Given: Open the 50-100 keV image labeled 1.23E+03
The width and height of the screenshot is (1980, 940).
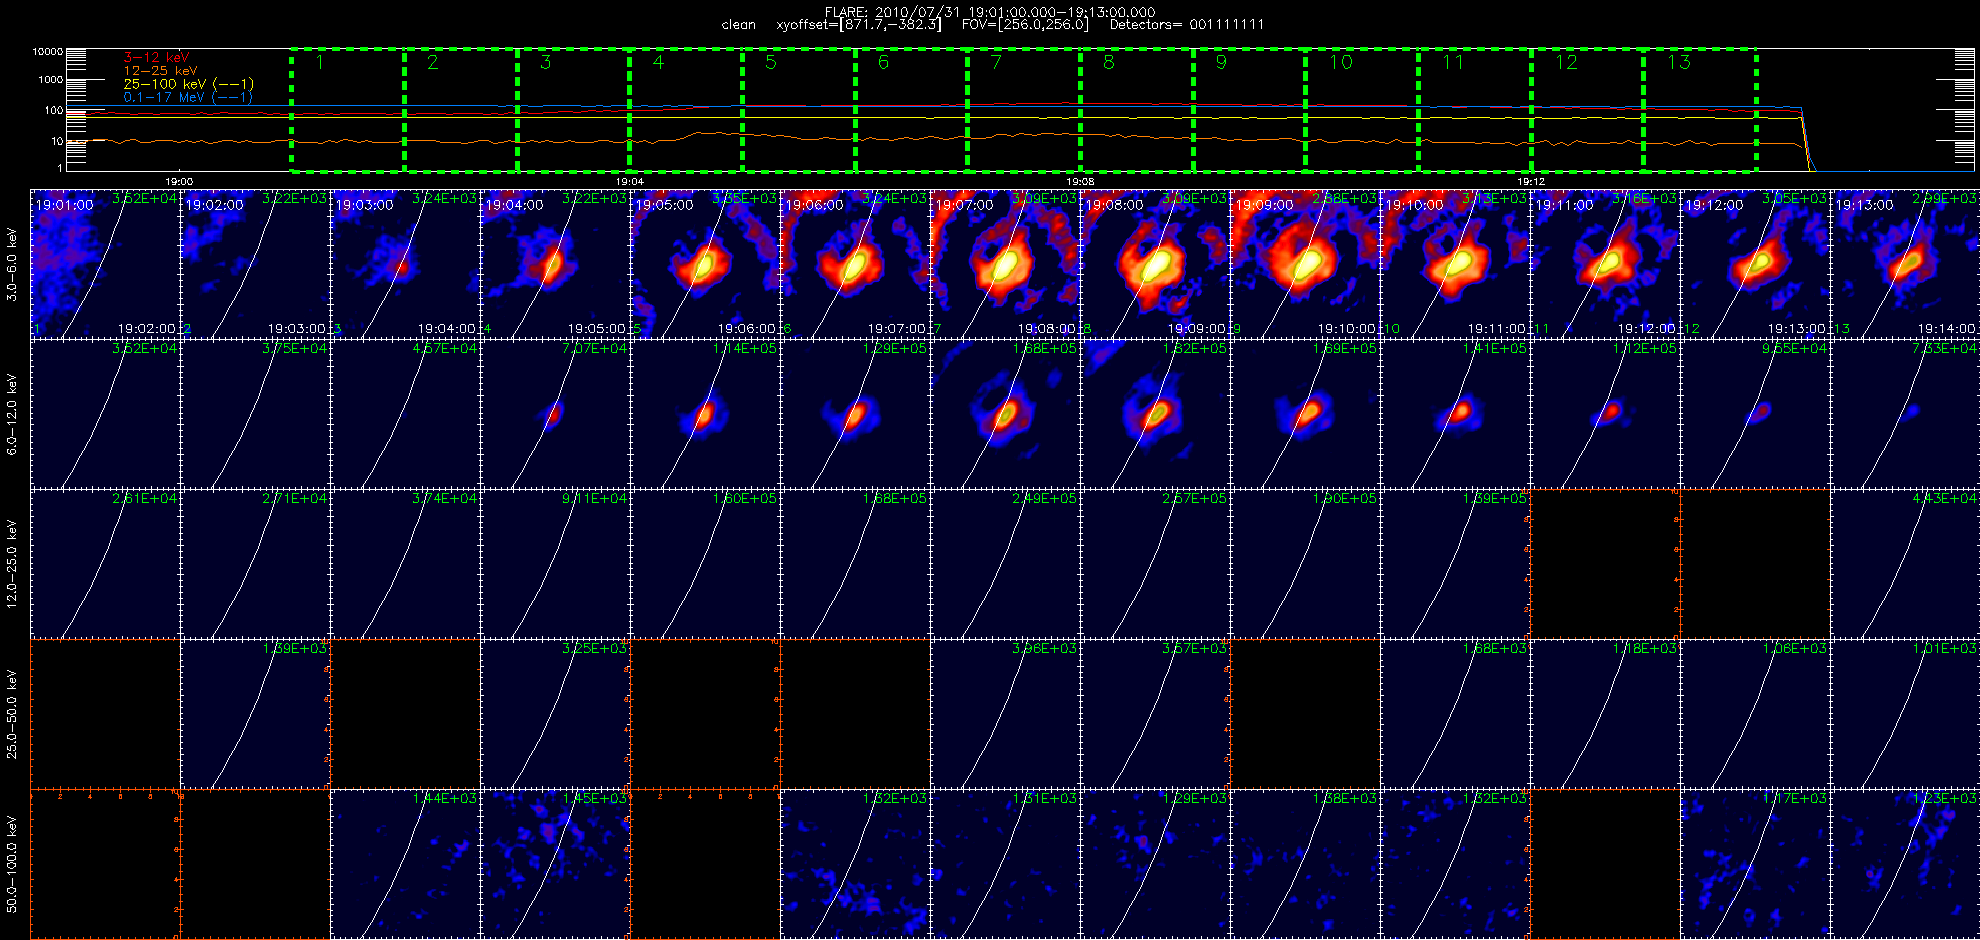Looking at the screenshot, I should pos(1905,864).
